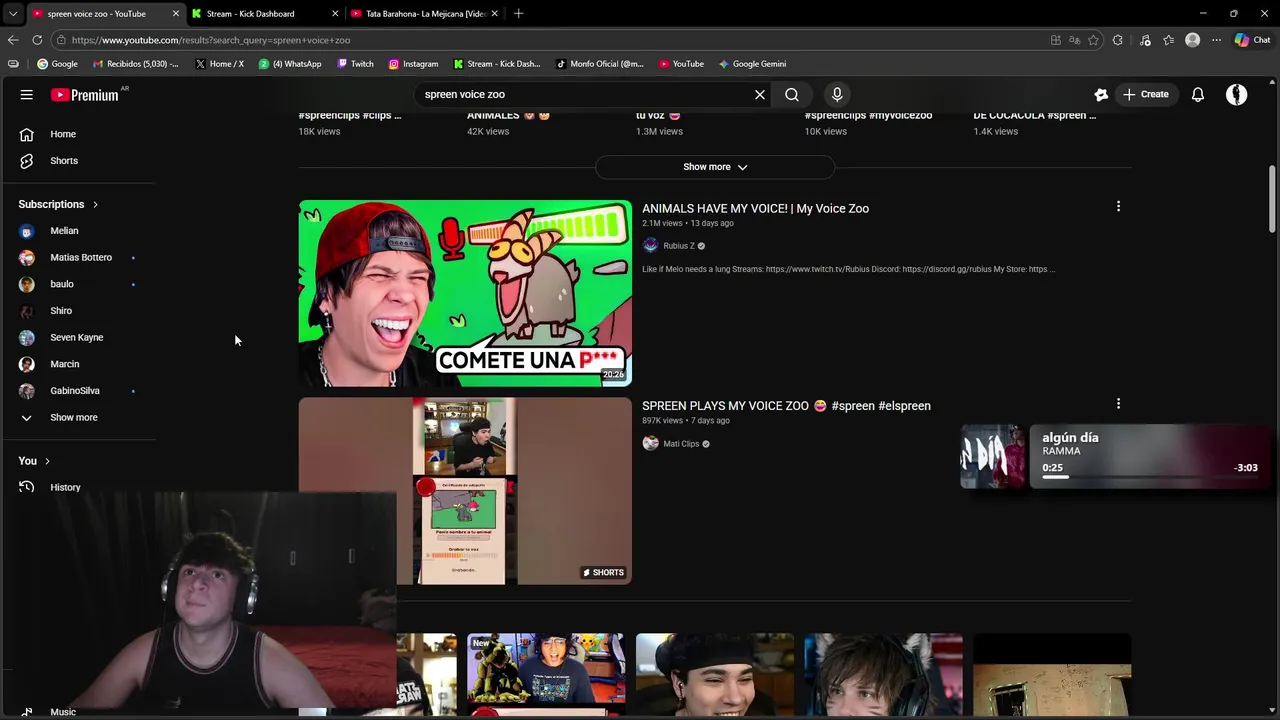Screen dimensions: 1280x720
Task: Open more options for SPREEN PLAYS video
Action: (x=1118, y=404)
